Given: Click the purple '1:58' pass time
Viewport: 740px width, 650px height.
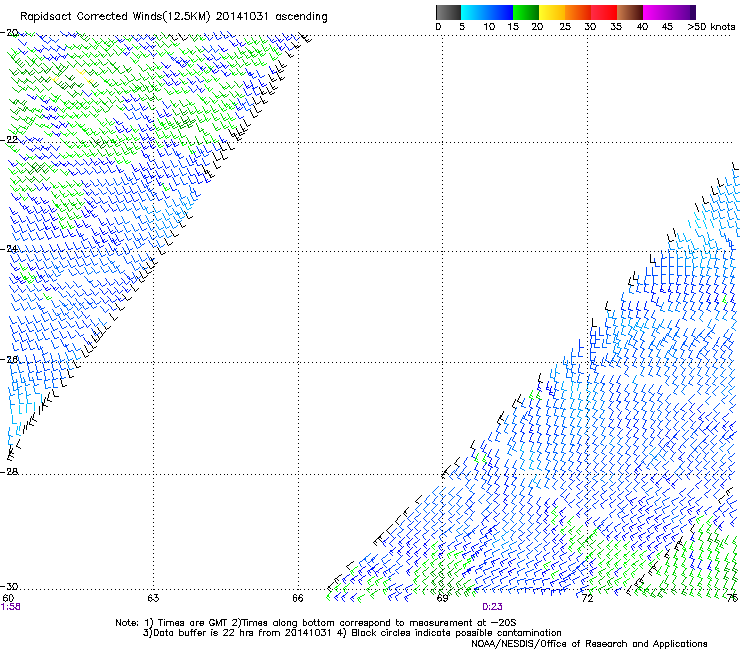Looking at the screenshot, I should tap(11, 607).
